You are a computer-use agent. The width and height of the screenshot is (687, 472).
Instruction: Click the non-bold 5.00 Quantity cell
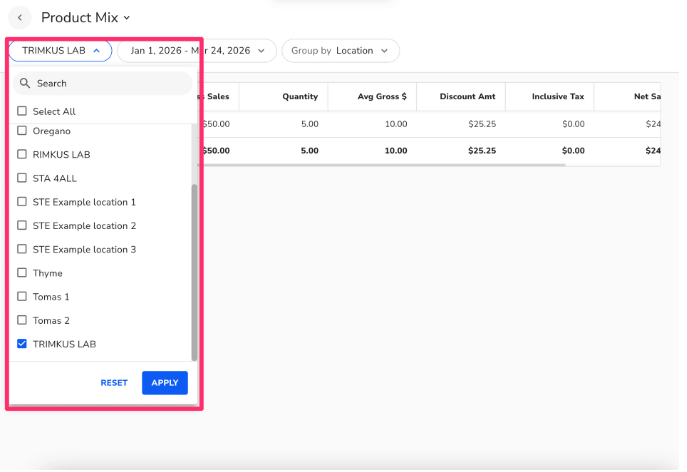310,124
